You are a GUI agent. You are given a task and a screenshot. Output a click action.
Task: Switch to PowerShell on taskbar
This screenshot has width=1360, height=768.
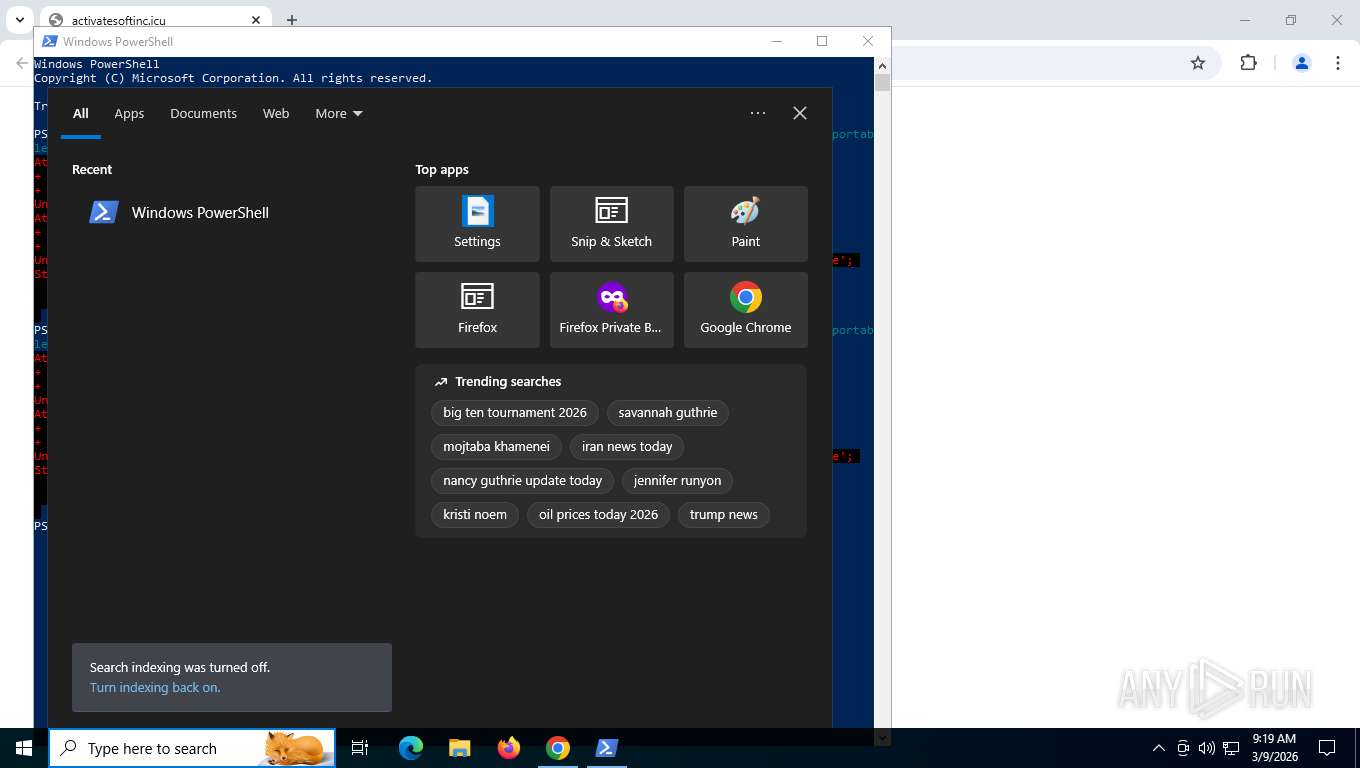606,748
